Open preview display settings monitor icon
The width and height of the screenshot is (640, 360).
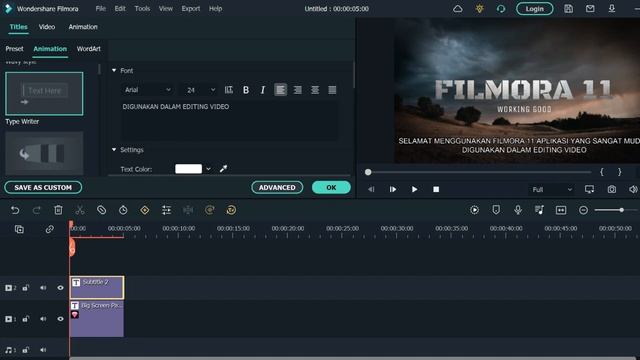[589, 189]
